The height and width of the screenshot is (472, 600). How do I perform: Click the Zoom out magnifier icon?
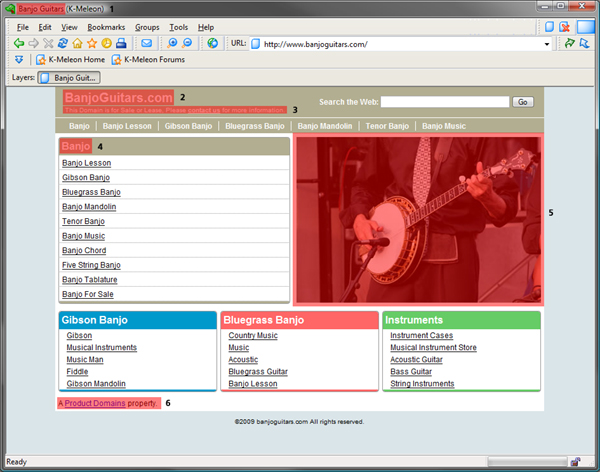pos(187,43)
